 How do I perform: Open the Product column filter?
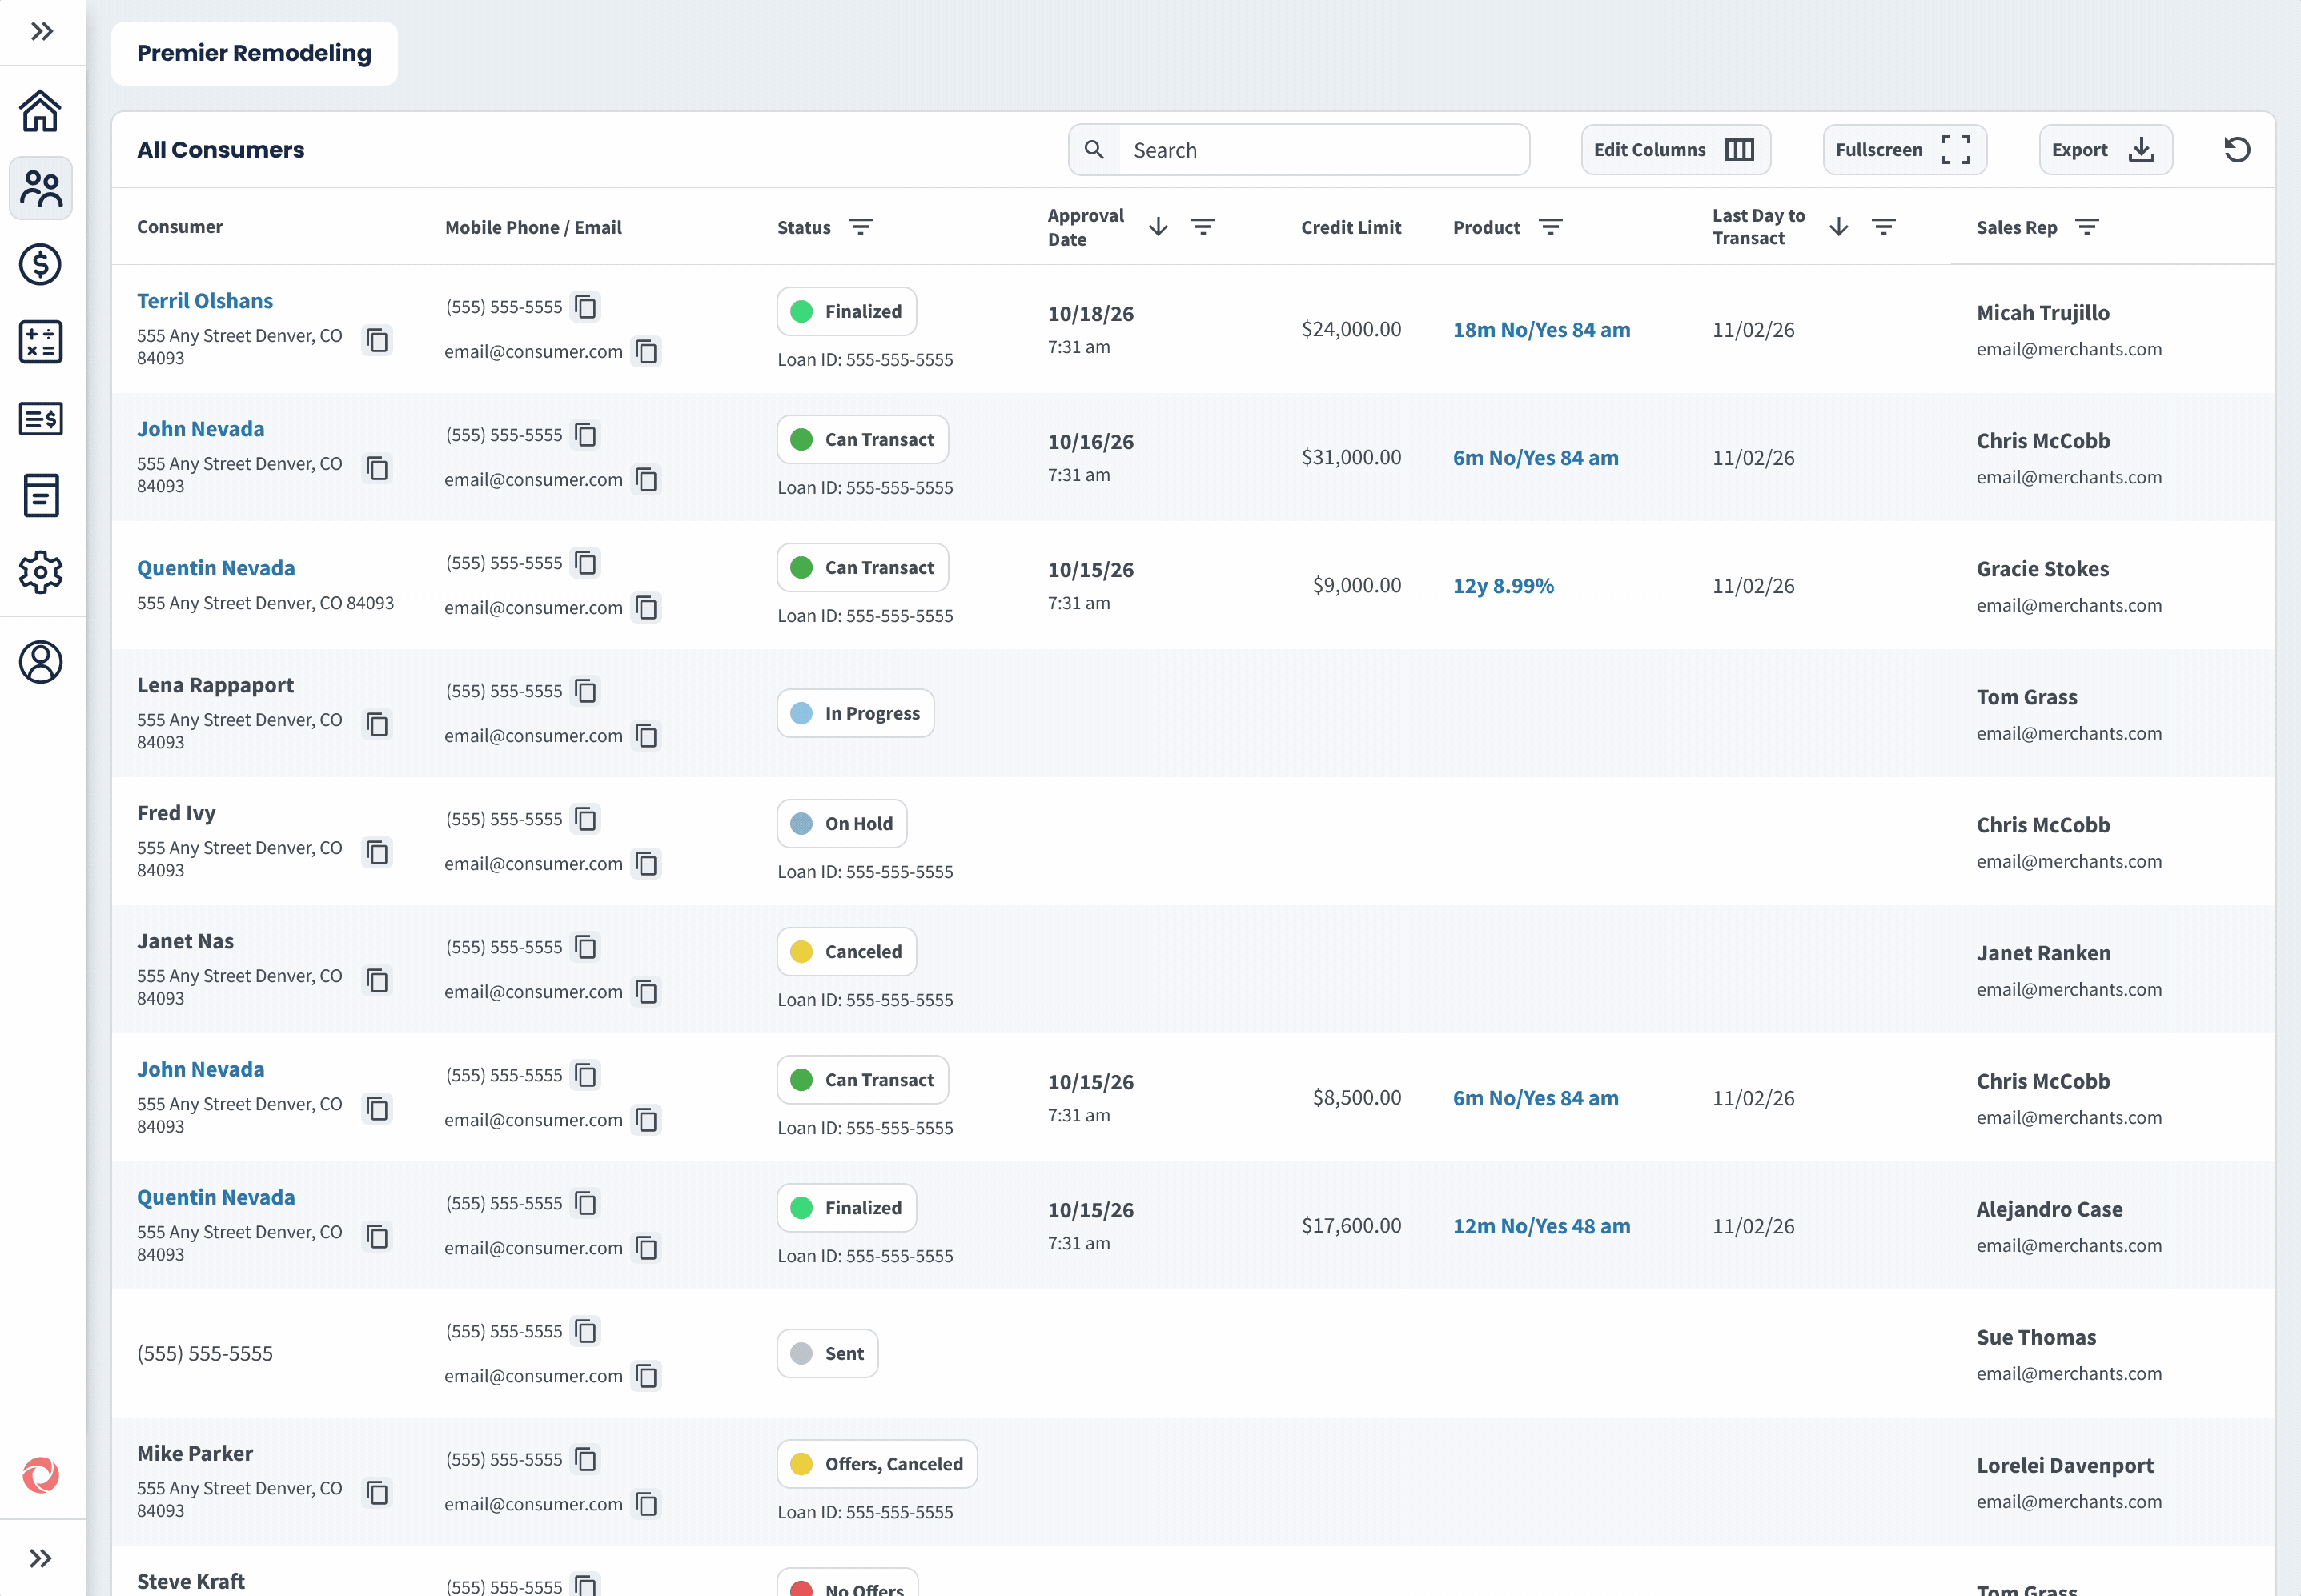tap(1550, 227)
